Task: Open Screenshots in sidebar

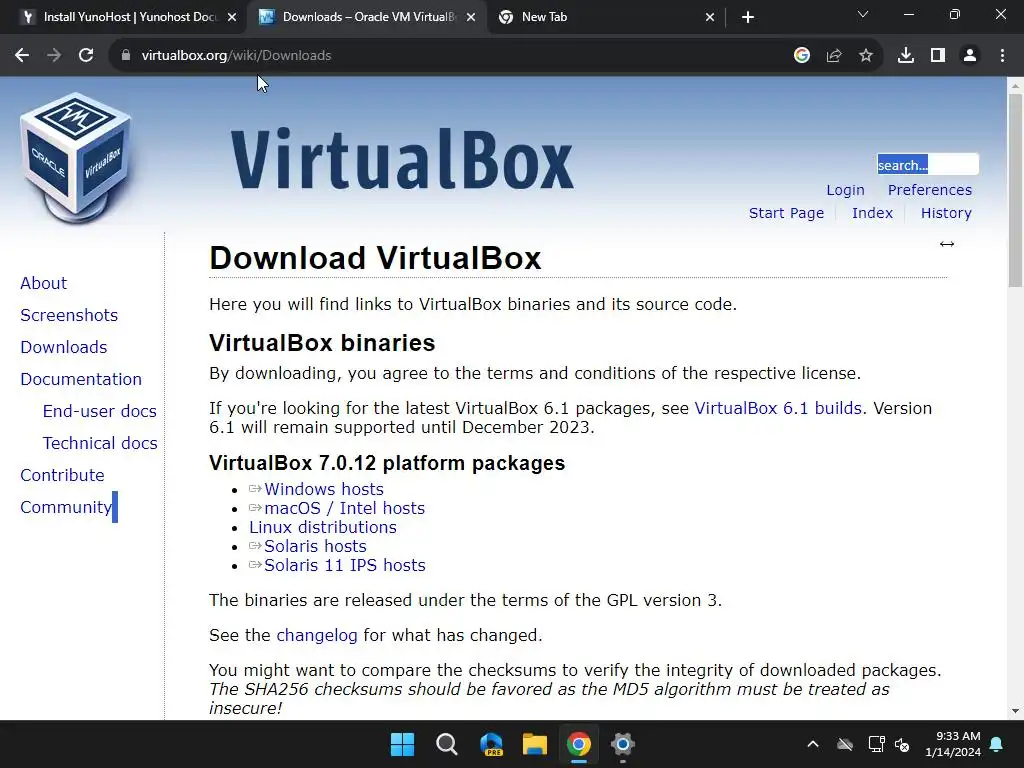Action: point(69,315)
